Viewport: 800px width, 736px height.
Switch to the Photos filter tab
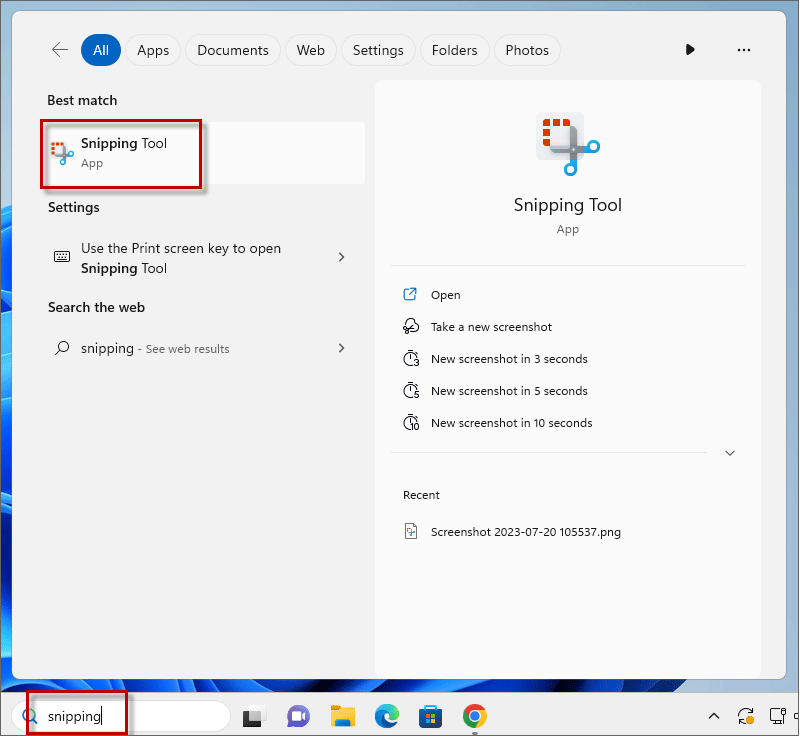coord(527,50)
